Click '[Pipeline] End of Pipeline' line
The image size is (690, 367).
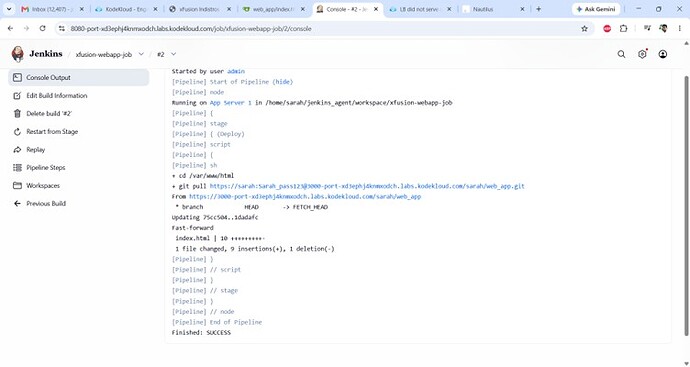click(x=217, y=322)
